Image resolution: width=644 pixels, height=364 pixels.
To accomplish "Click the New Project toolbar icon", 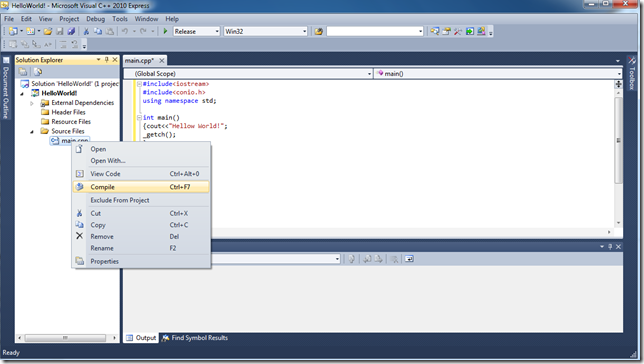I will point(13,31).
